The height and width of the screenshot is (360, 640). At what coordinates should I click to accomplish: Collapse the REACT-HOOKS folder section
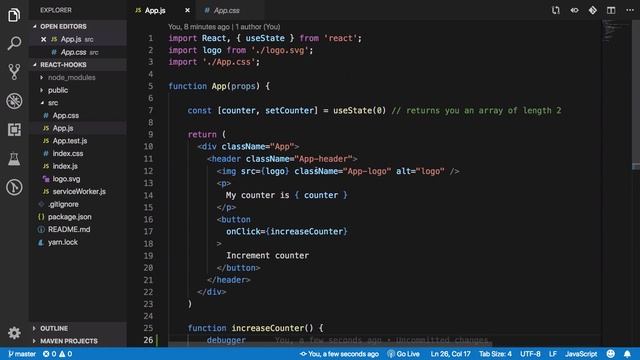(78, 64)
